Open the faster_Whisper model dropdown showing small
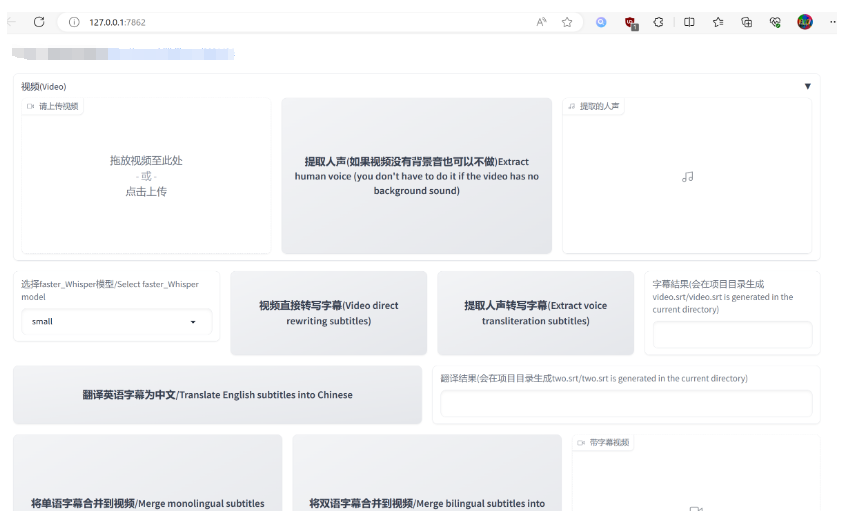Screen dimensions: 846x517 [116, 322]
